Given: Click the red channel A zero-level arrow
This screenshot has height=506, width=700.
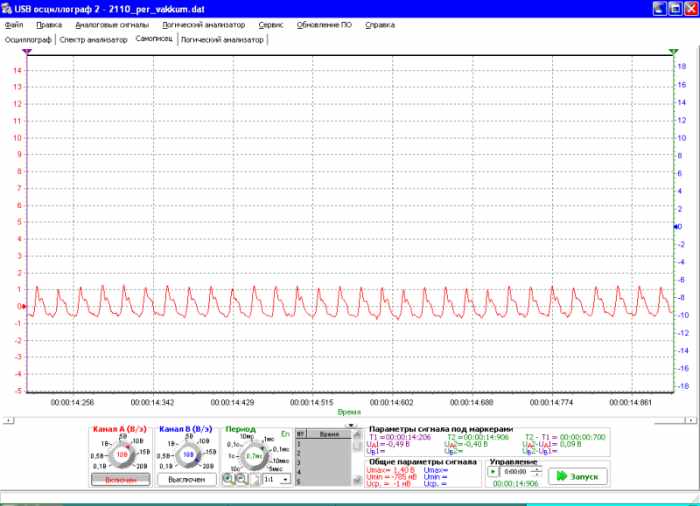Looking at the screenshot, I should point(24,306).
